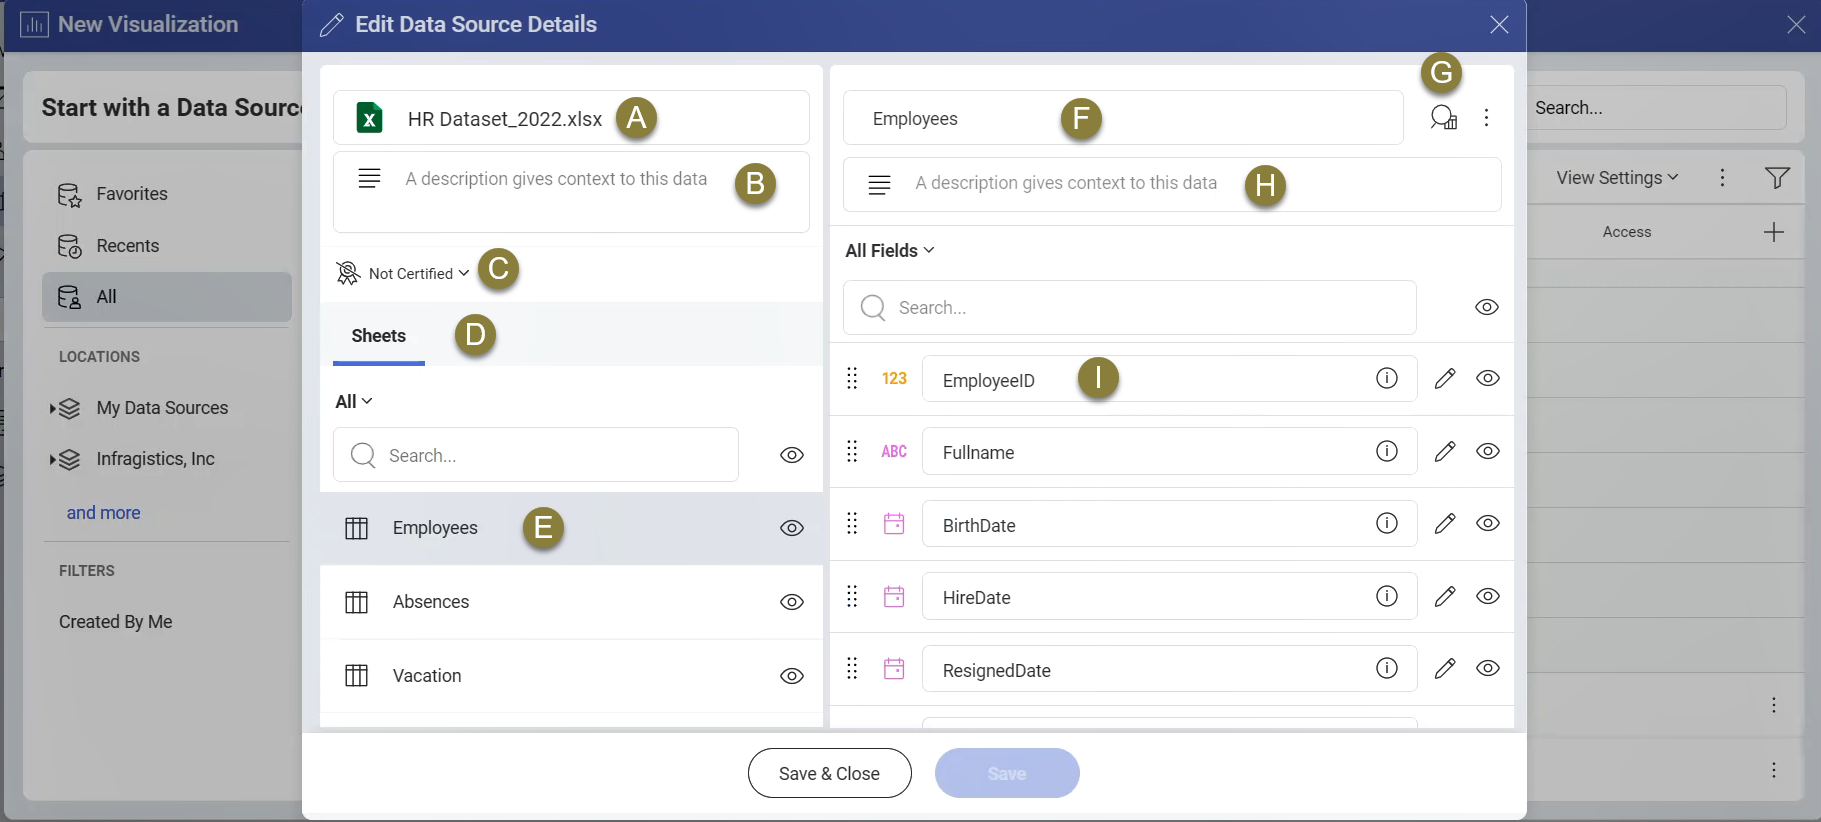Viewport: 1821px width, 822px height.
Task: Toggle visibility of all sheets
Action: [792, 455]
